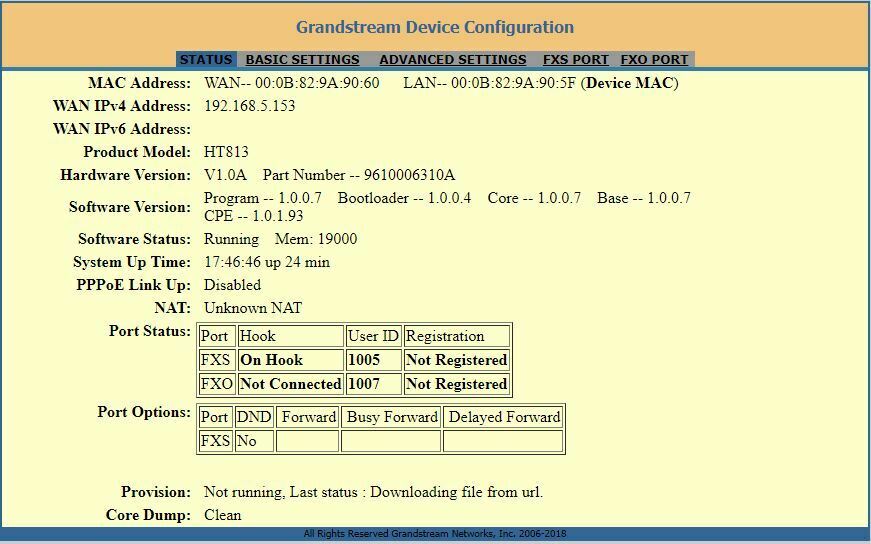
Task: Select User ID 1007 cell
Action: pyautogui.click(x=373, y=384)
